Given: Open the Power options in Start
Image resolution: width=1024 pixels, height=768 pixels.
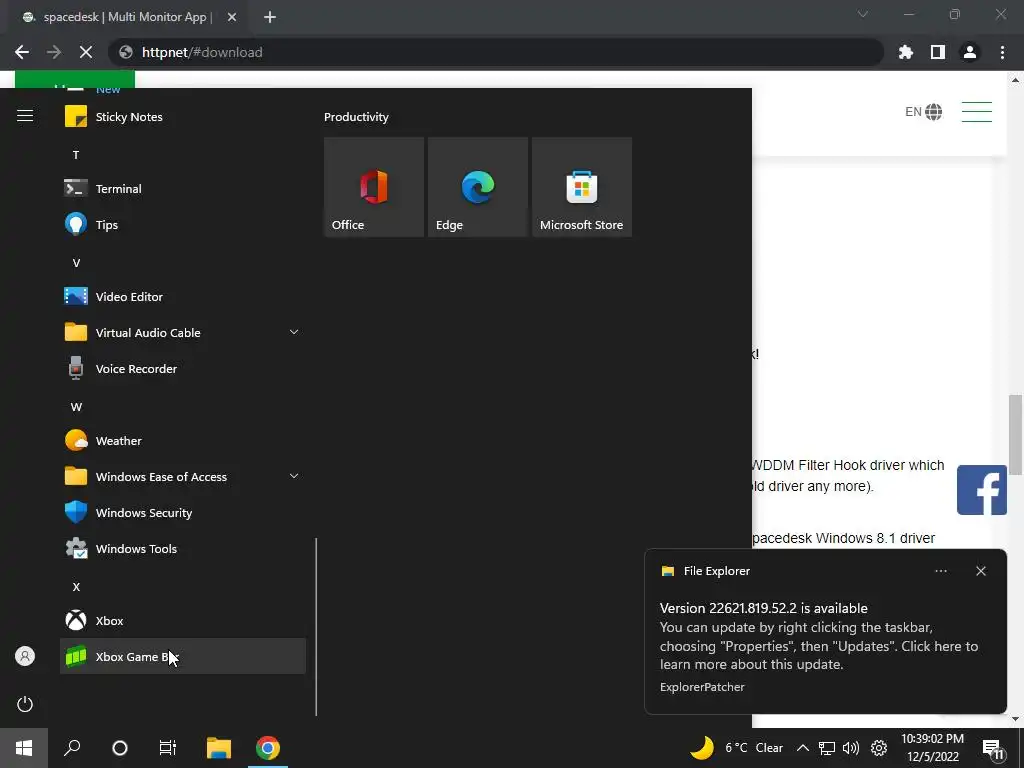Looking at the screenshot, I should coord(25,704).
